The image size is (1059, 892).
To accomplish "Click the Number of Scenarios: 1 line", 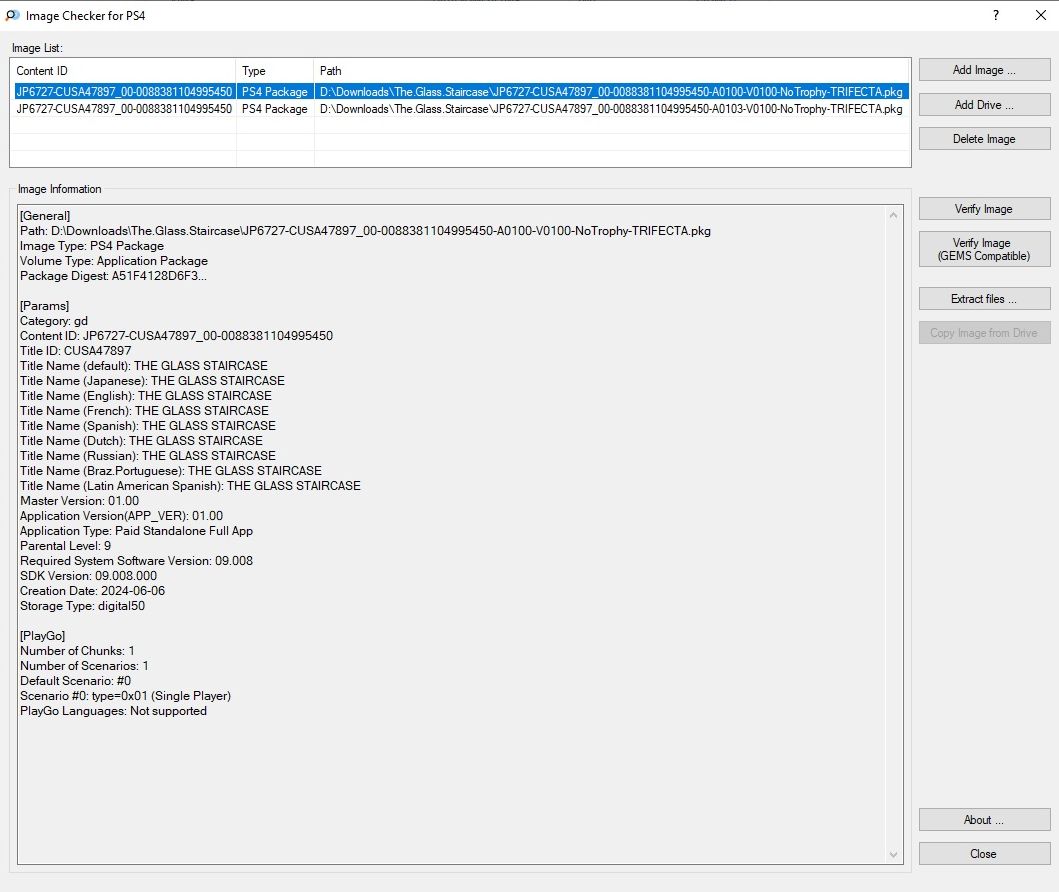I will 84,665.
